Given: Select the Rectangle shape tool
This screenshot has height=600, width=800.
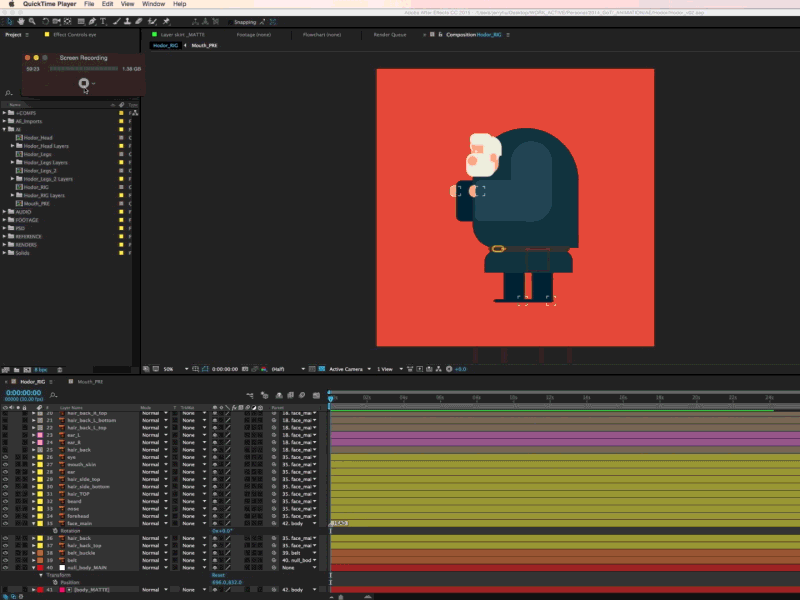Looking at the screenshot, I should [x=81, y=21].
